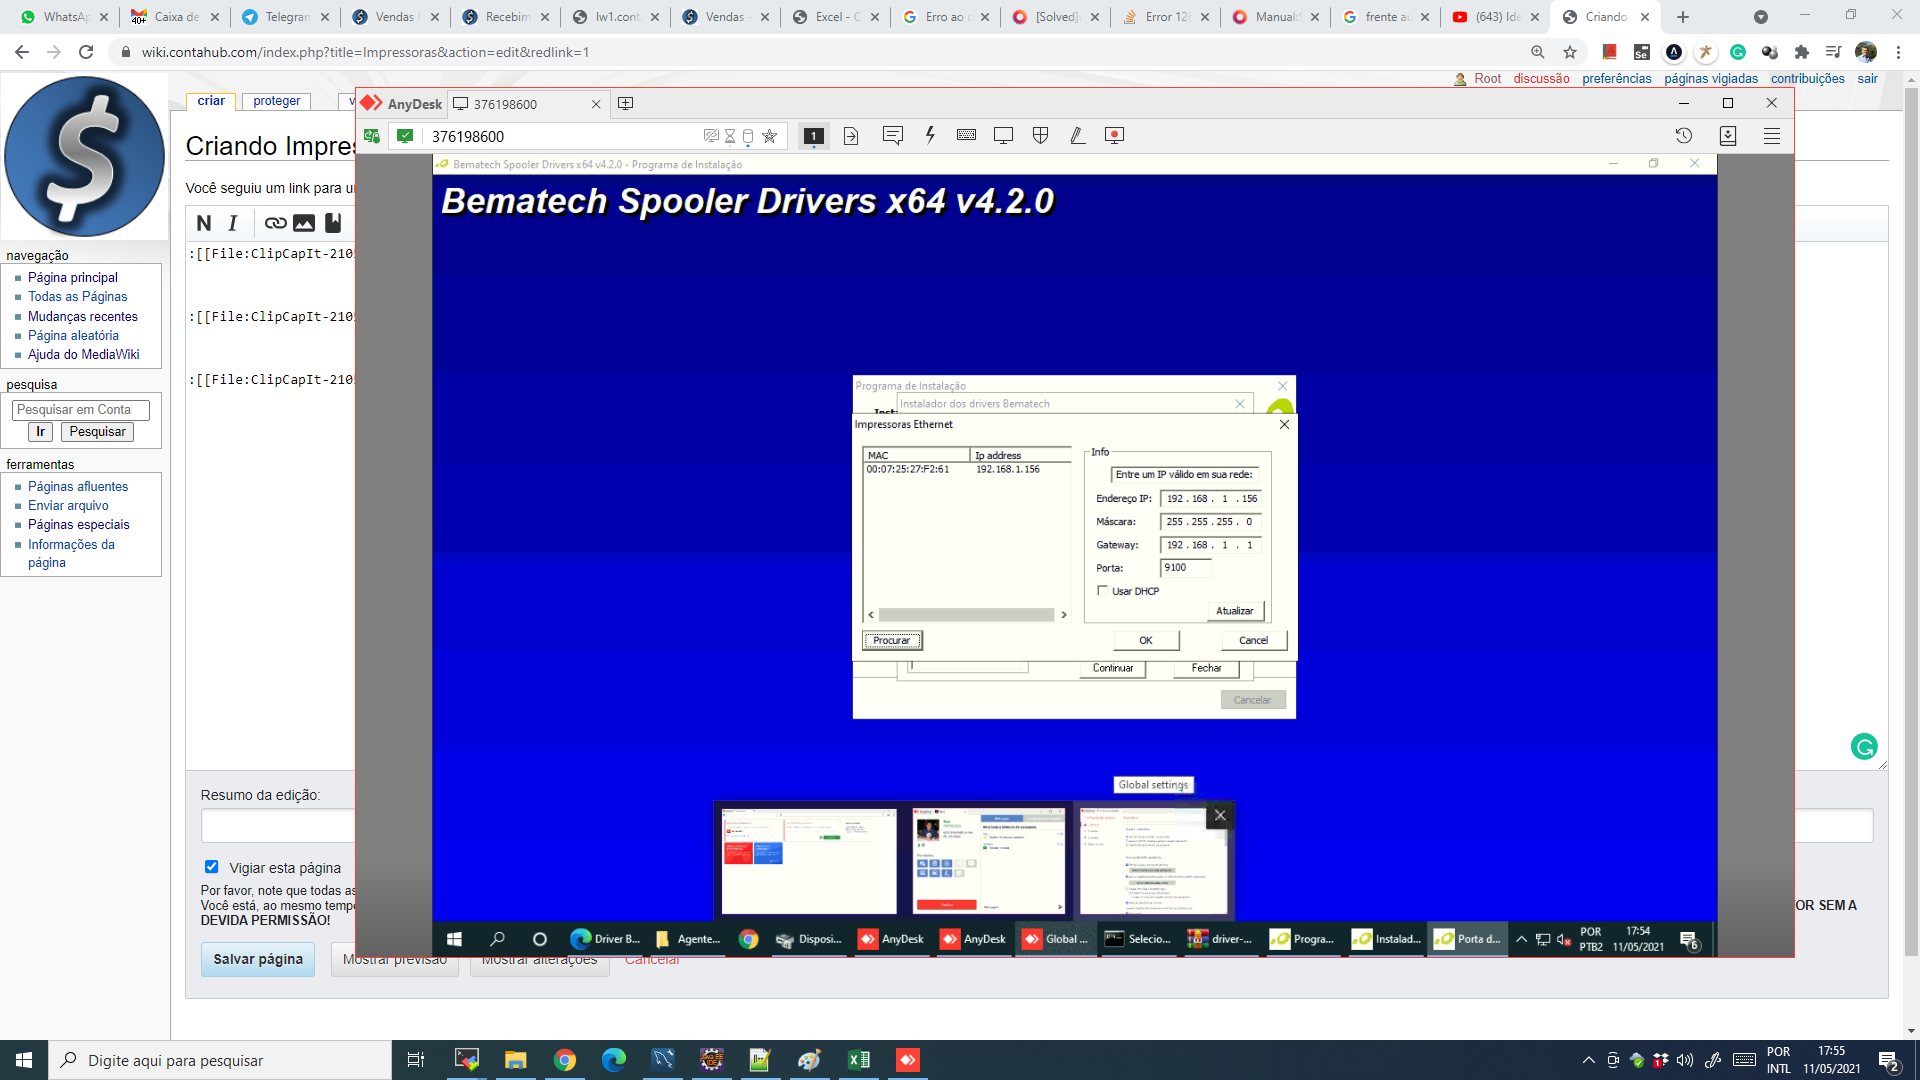
Task: Activate AnyDesk whiteboard pen icon
Action: click(1077, 135)
